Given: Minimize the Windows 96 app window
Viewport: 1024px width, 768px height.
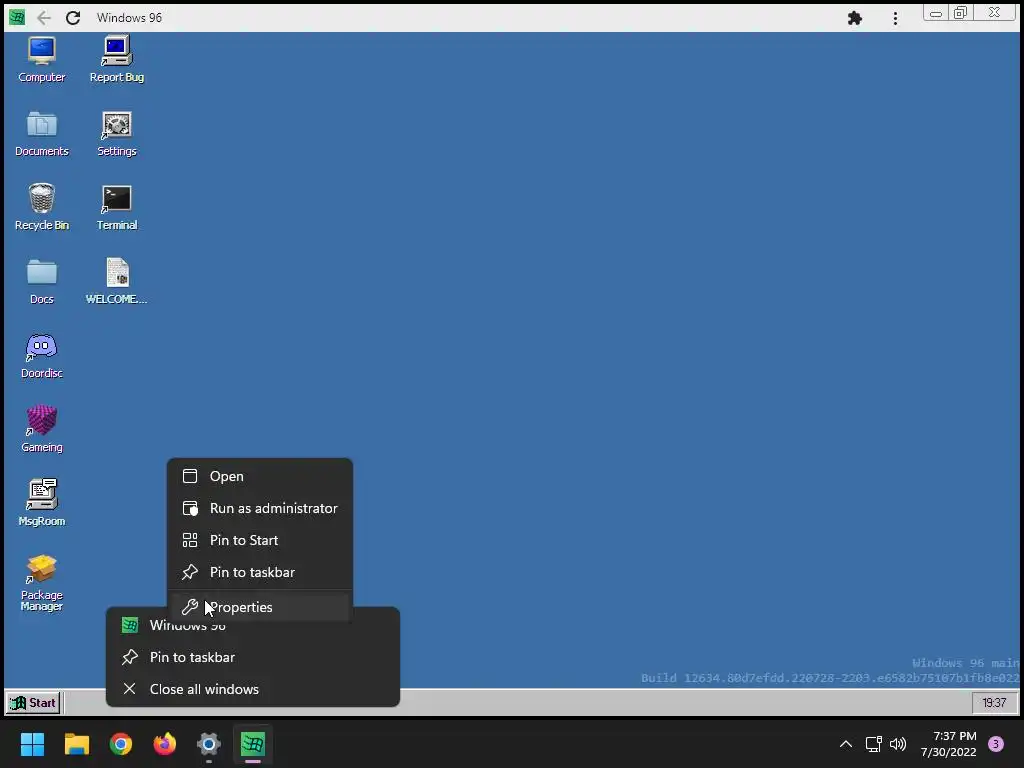Looking at the screenshot, I should click(936, 13).
